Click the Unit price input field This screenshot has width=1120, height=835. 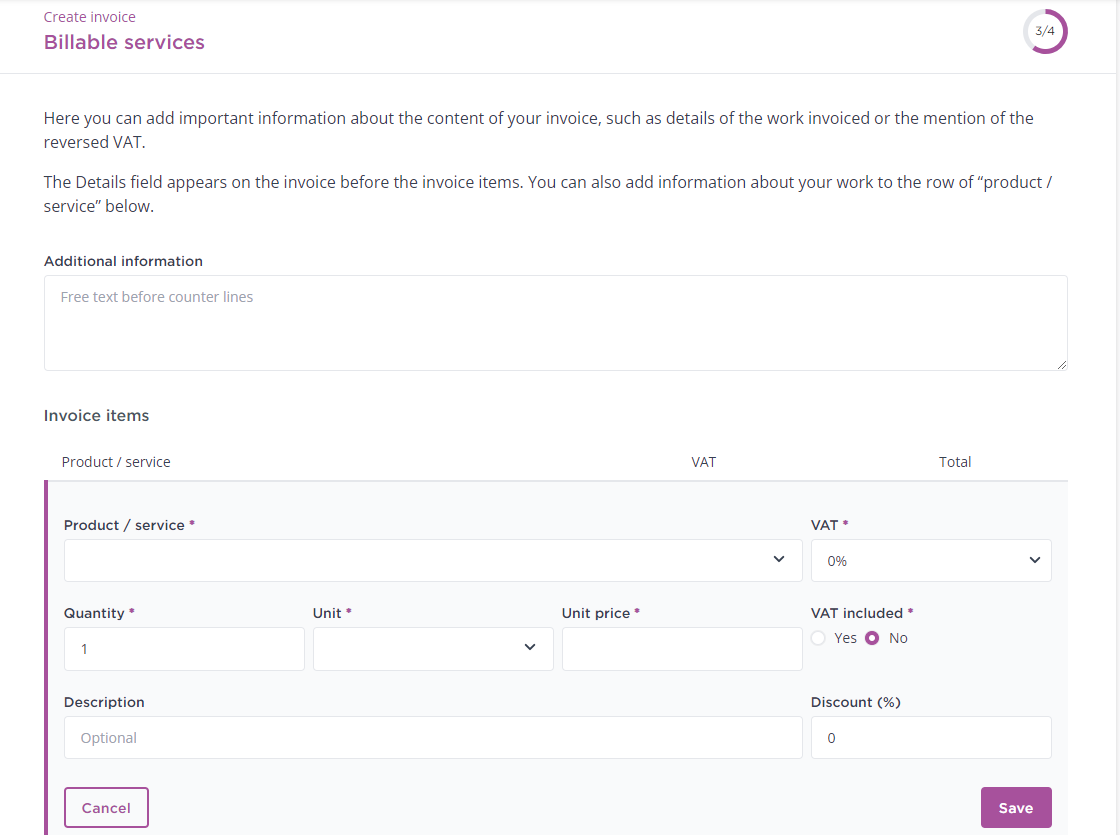tap(682, 649)
